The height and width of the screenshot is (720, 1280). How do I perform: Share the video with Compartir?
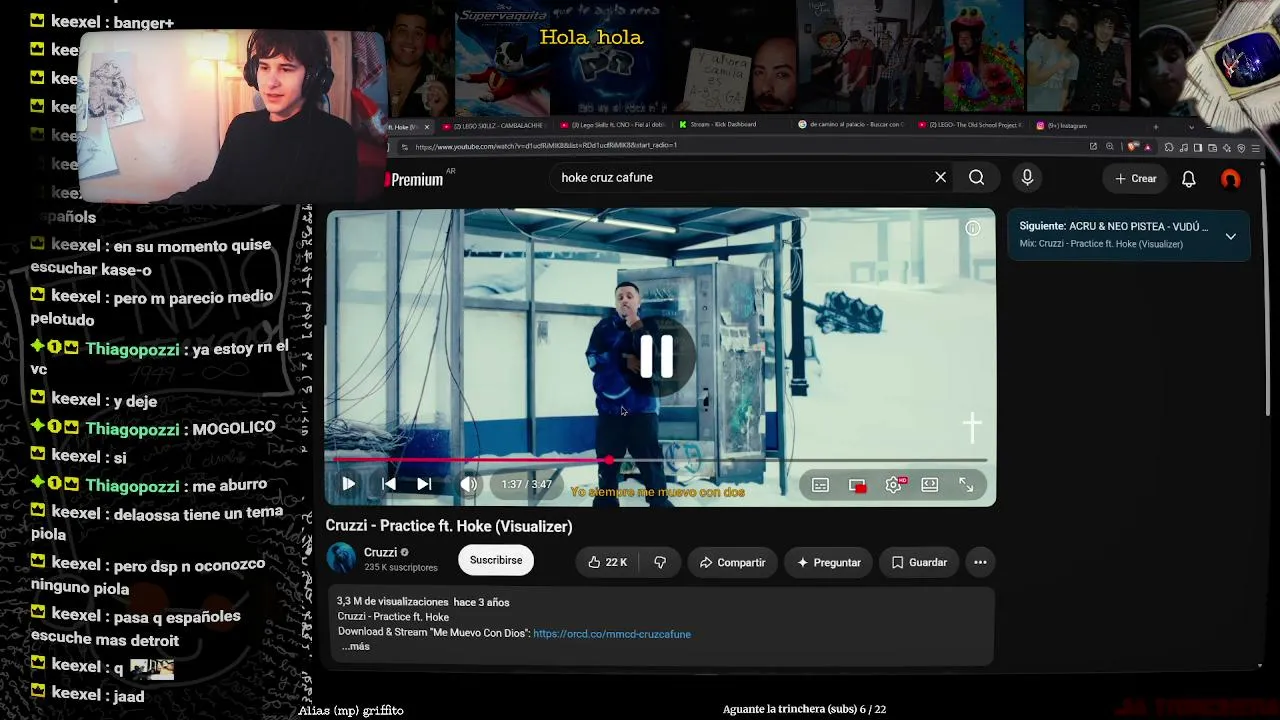tap(732, 562)
